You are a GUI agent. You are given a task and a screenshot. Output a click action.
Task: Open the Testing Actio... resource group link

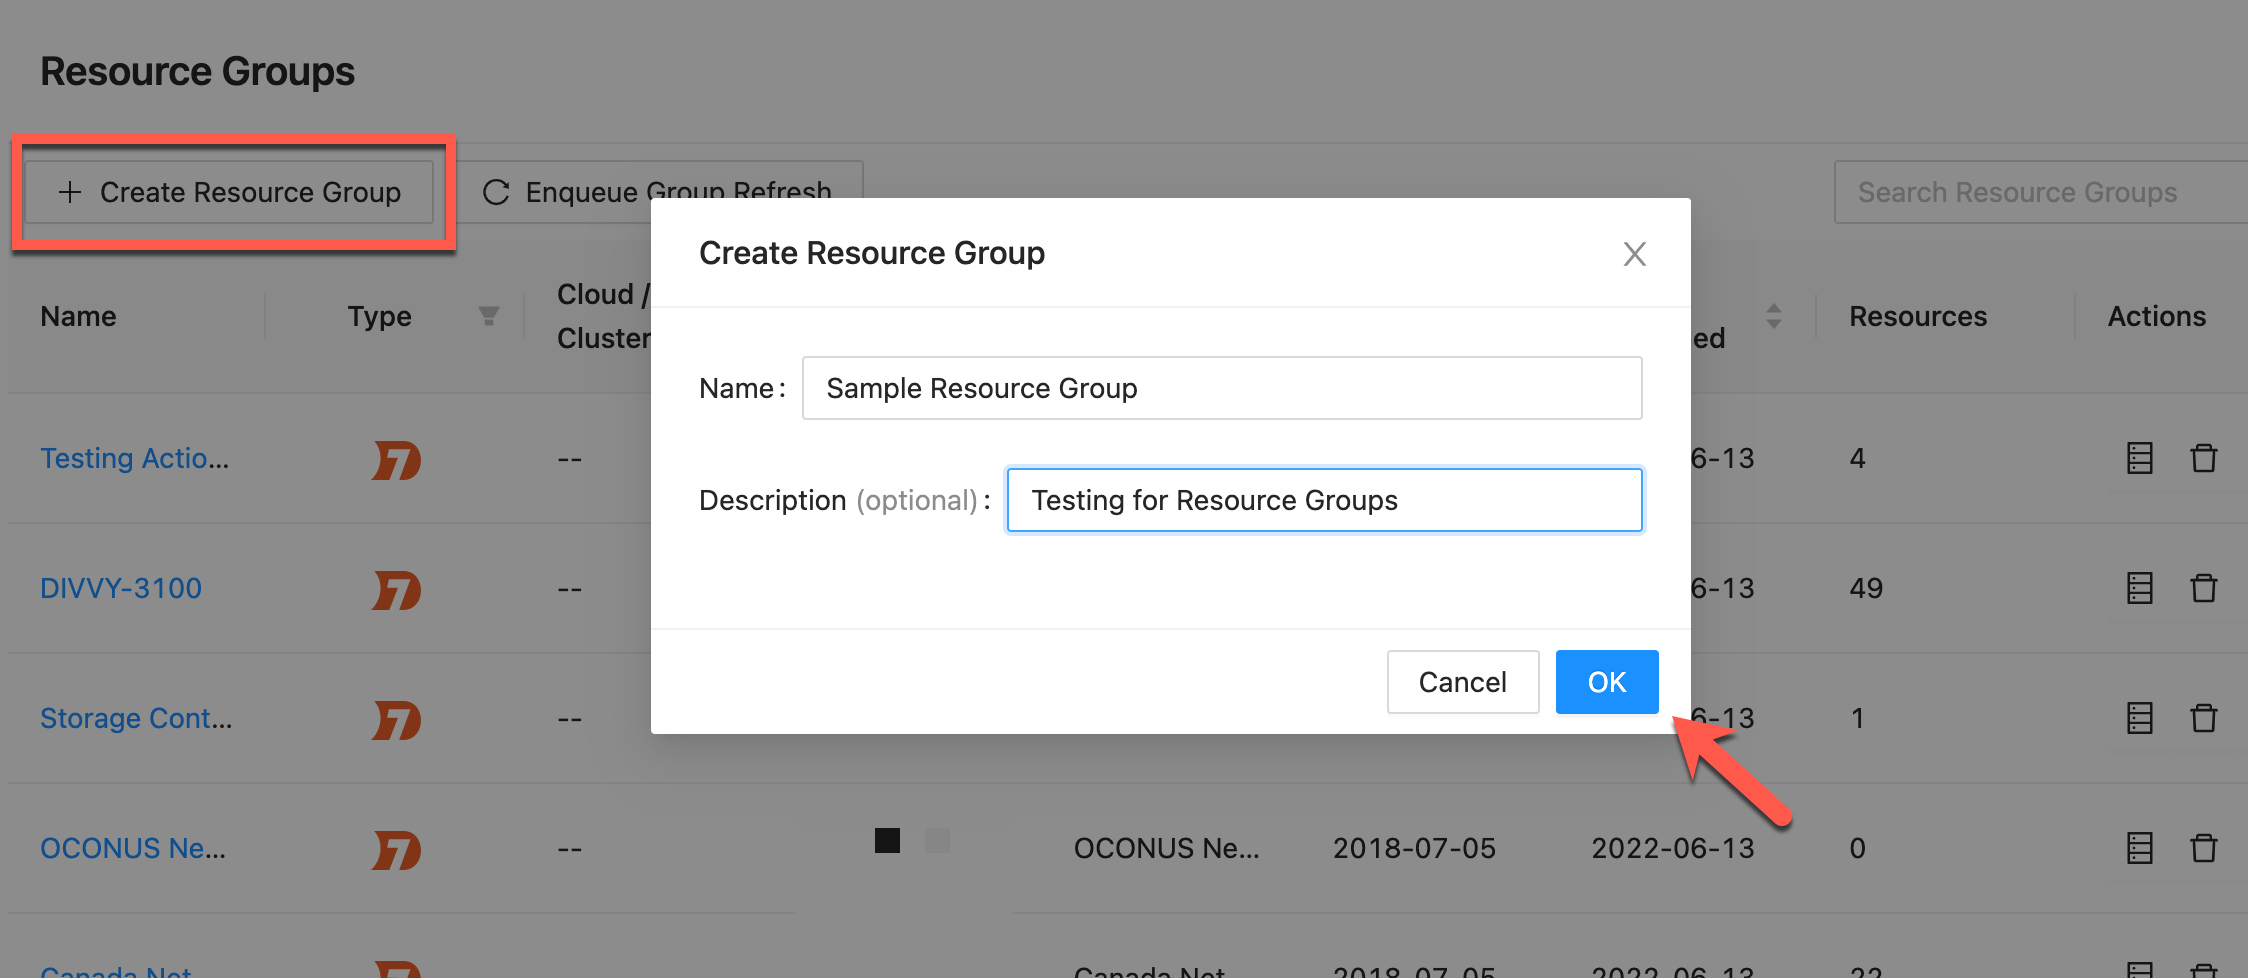[135, 458]
